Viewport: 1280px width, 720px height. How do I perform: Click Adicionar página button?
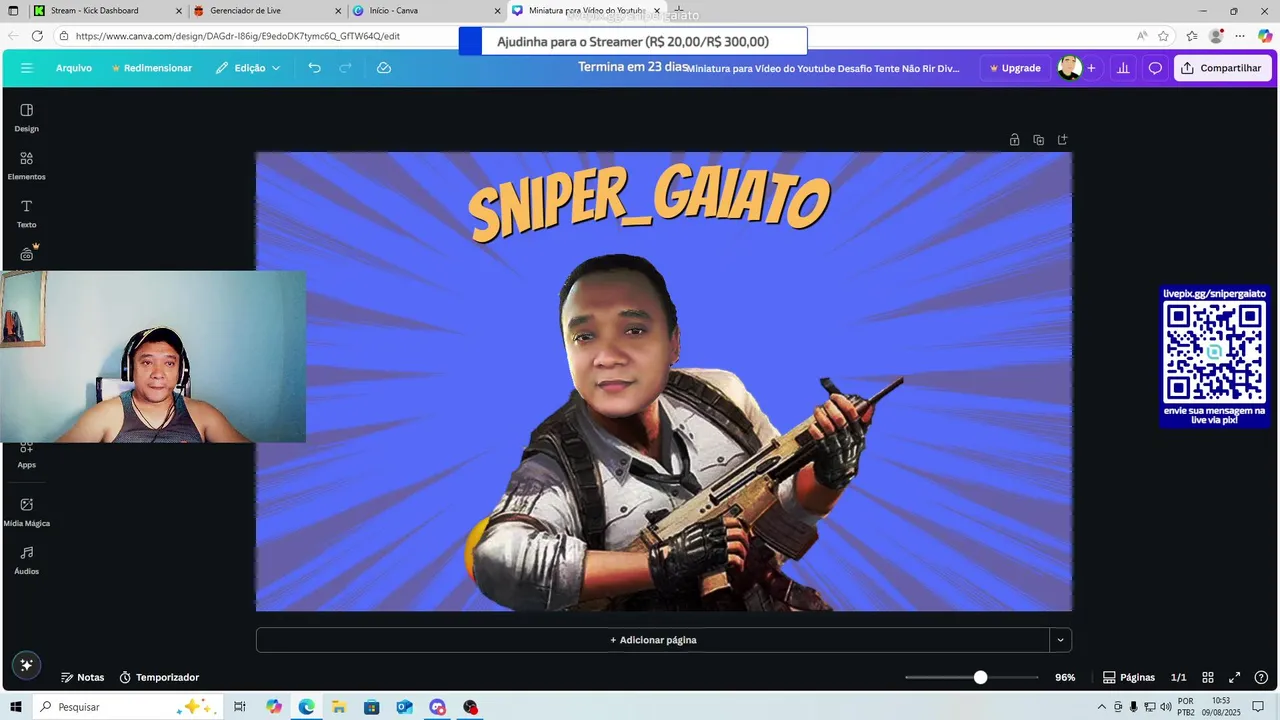(x=653, y=640)
